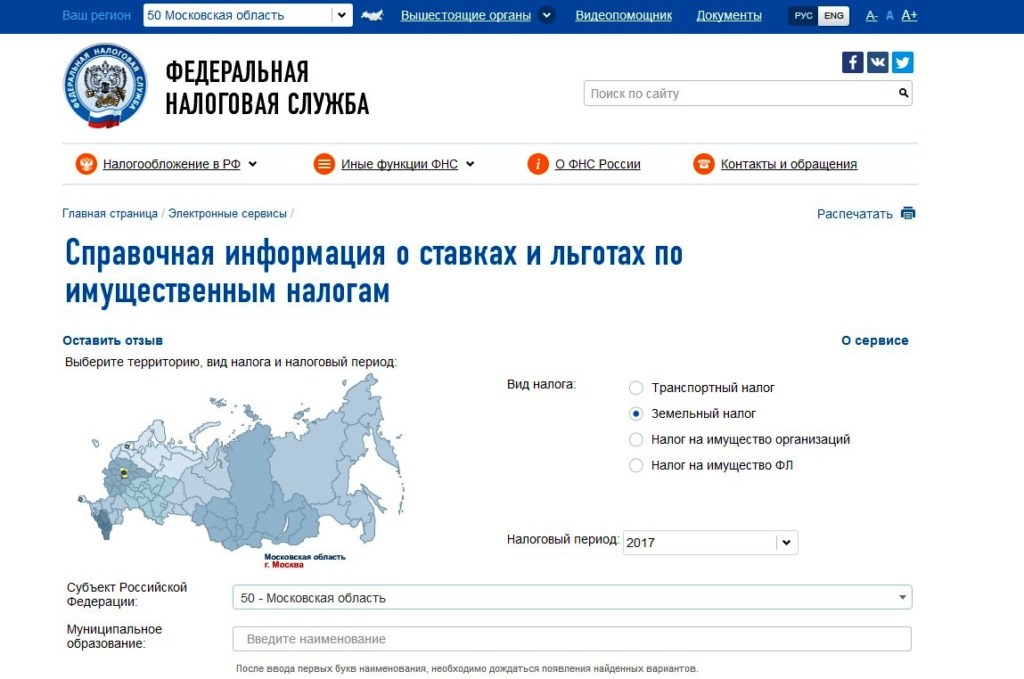Open the Налогообложение в РФ menu
This screenshot has width=1024, height=679.
tap(172, 164)
